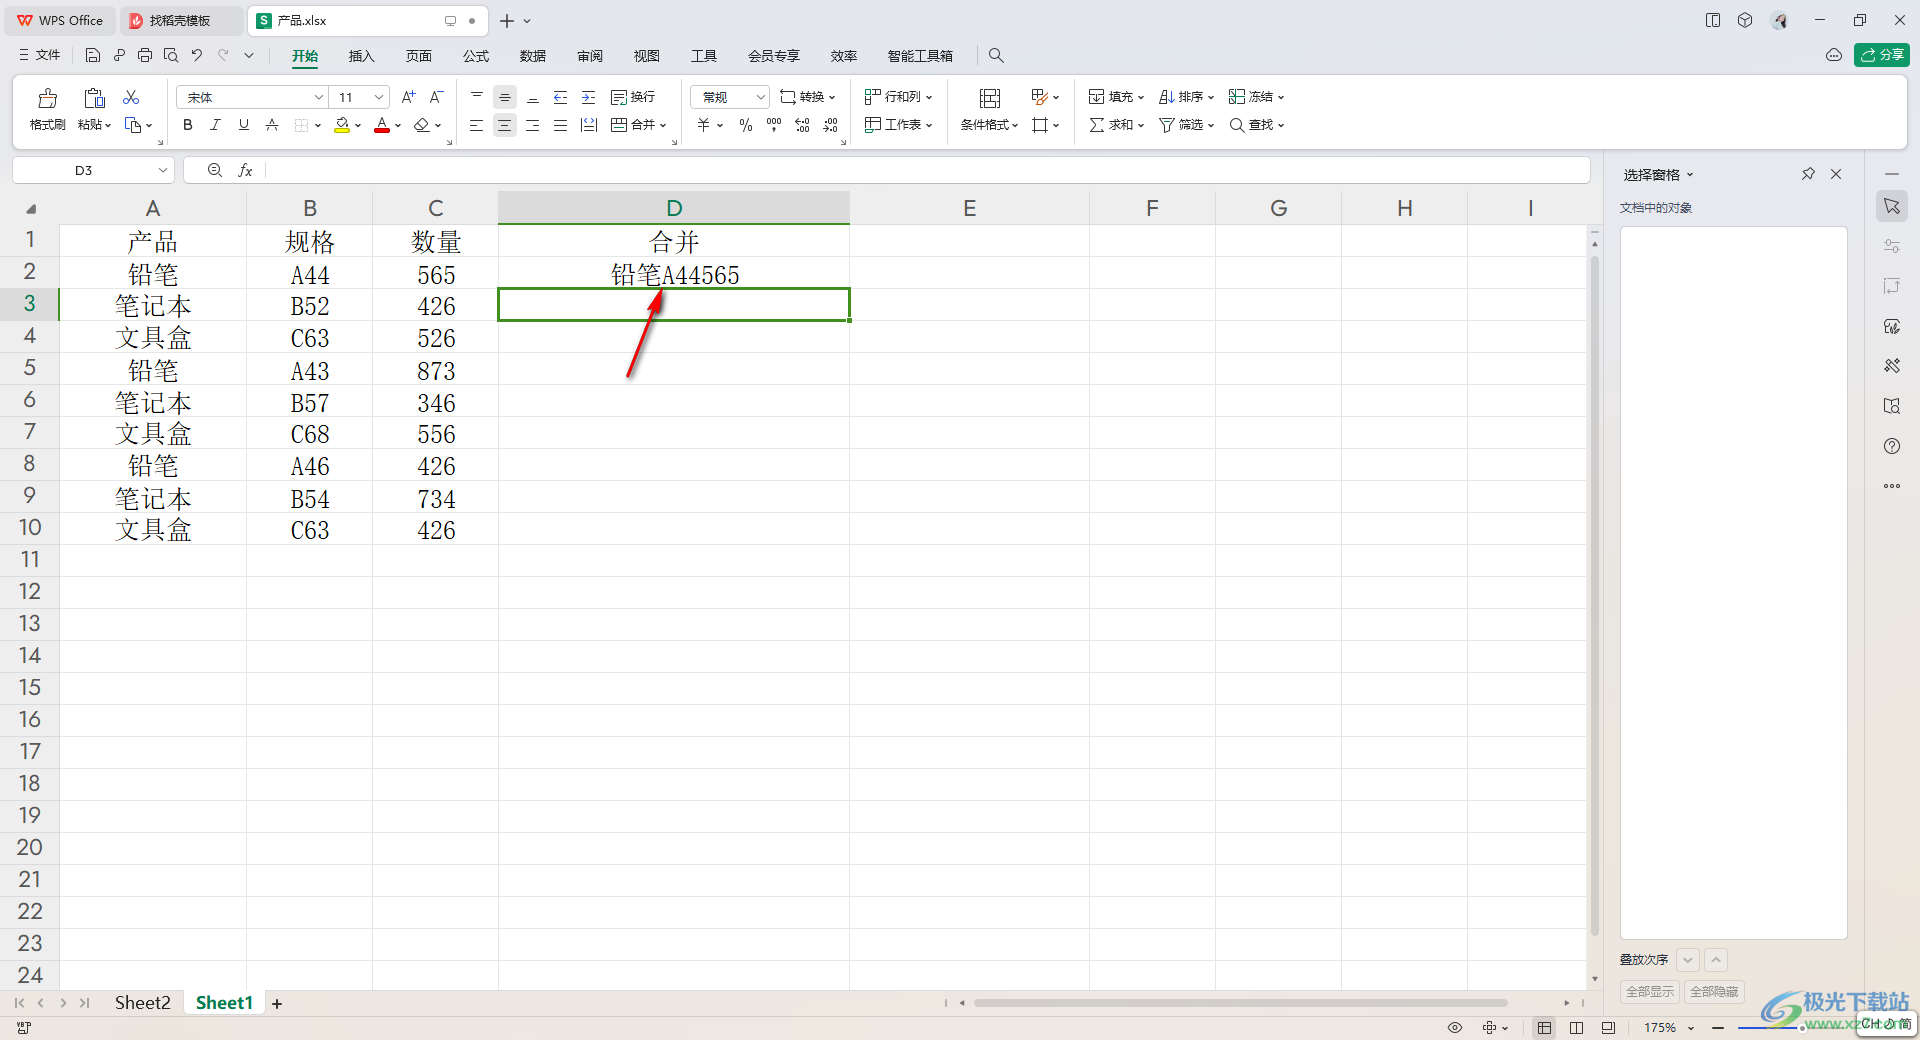
Task: Toggle middle vertical alignment
Action: point(505,97)
